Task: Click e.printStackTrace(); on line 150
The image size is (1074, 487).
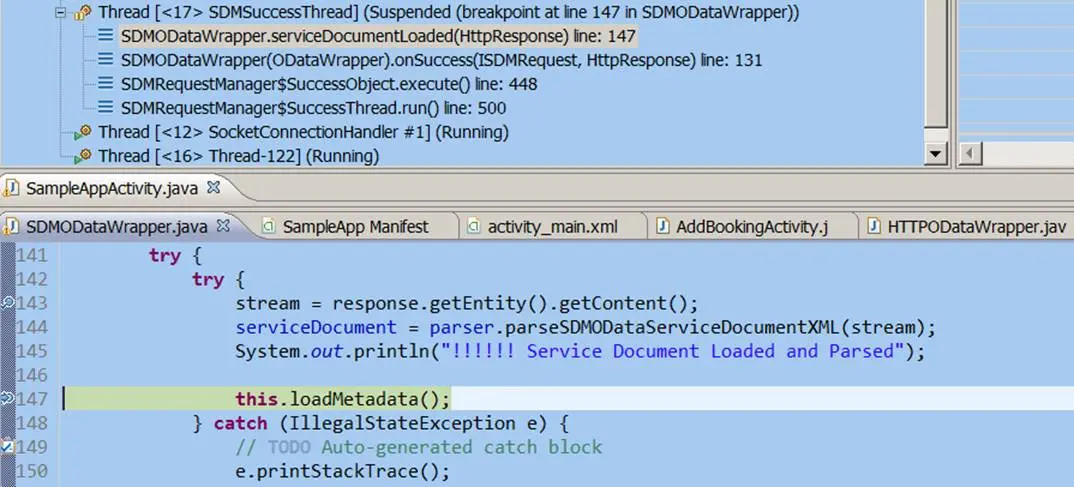Action: point(342,471)
